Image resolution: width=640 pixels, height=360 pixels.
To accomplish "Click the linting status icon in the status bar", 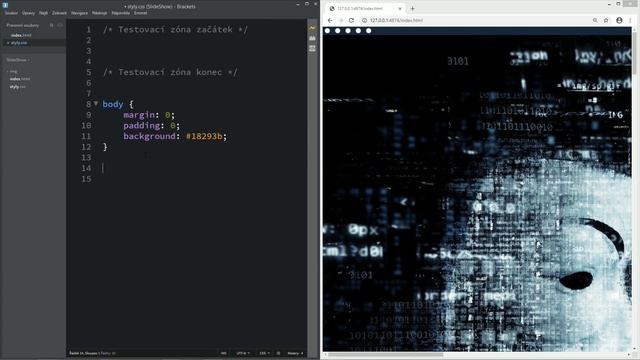I will pyautogui.click(x=278, y=353).
